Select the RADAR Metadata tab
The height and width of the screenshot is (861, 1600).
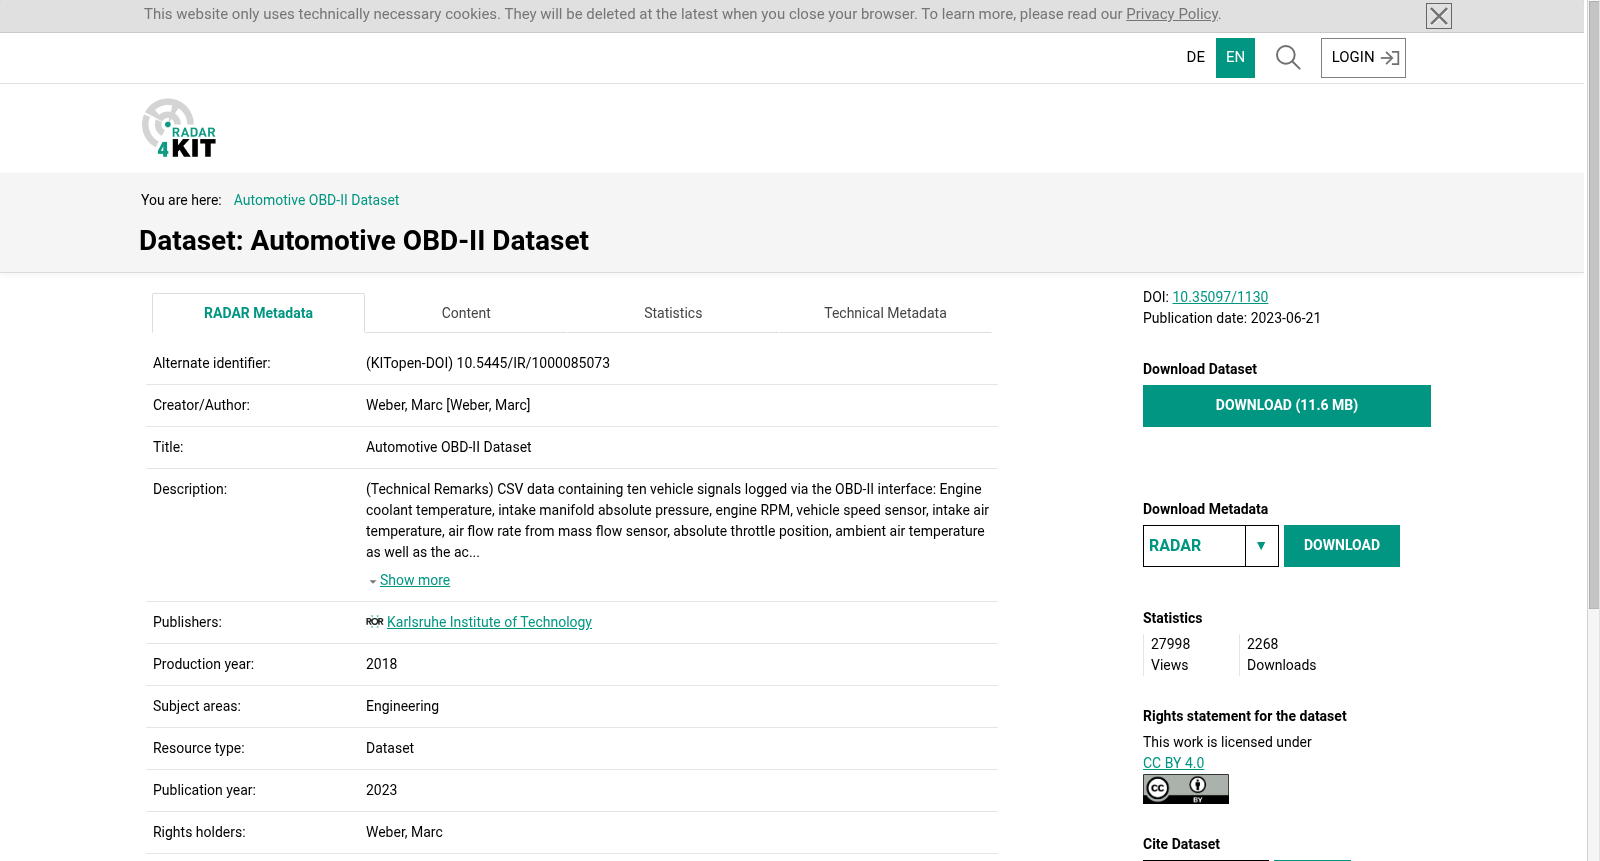click(258, 313)
